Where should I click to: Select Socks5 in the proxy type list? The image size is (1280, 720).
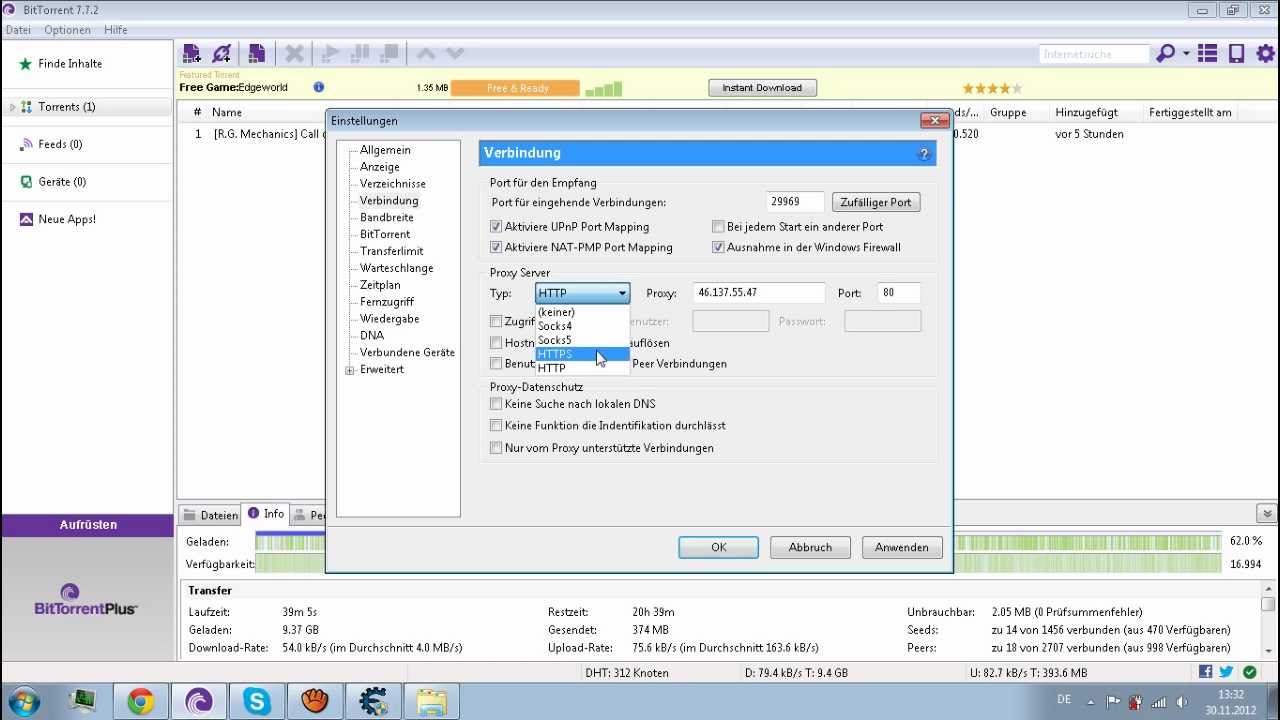(x=582, y=340)
